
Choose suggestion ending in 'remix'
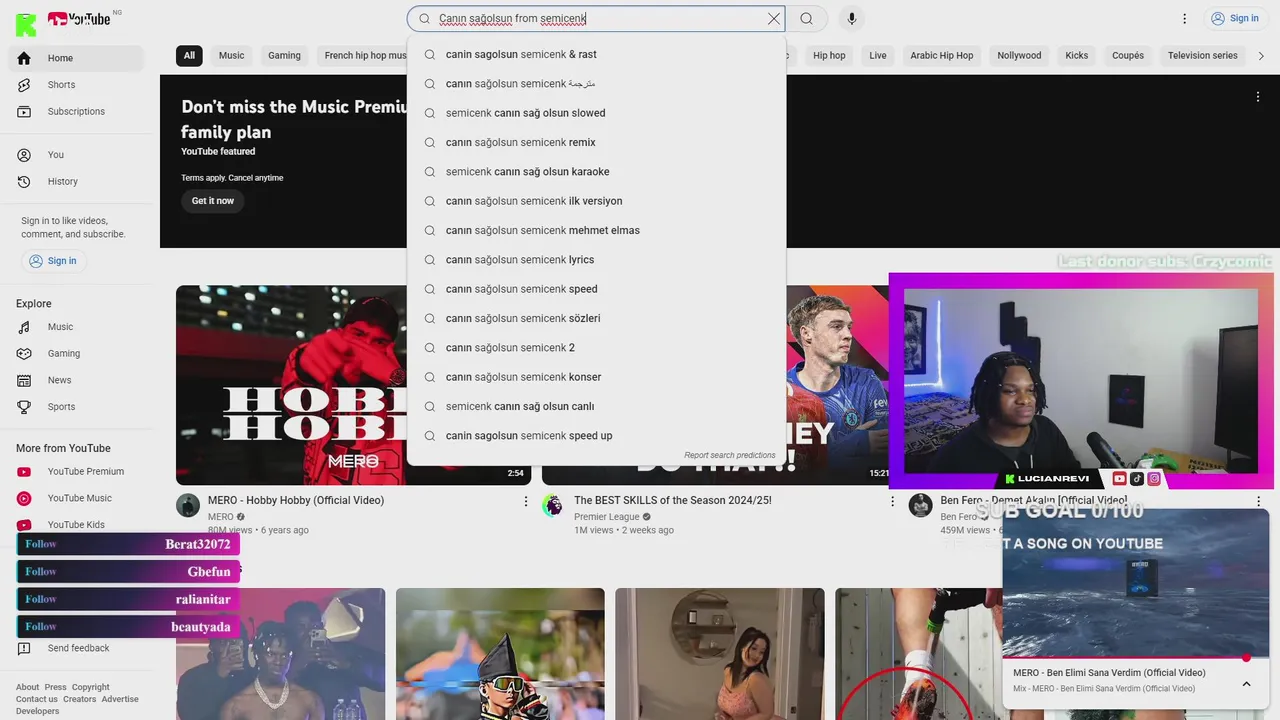596,142
